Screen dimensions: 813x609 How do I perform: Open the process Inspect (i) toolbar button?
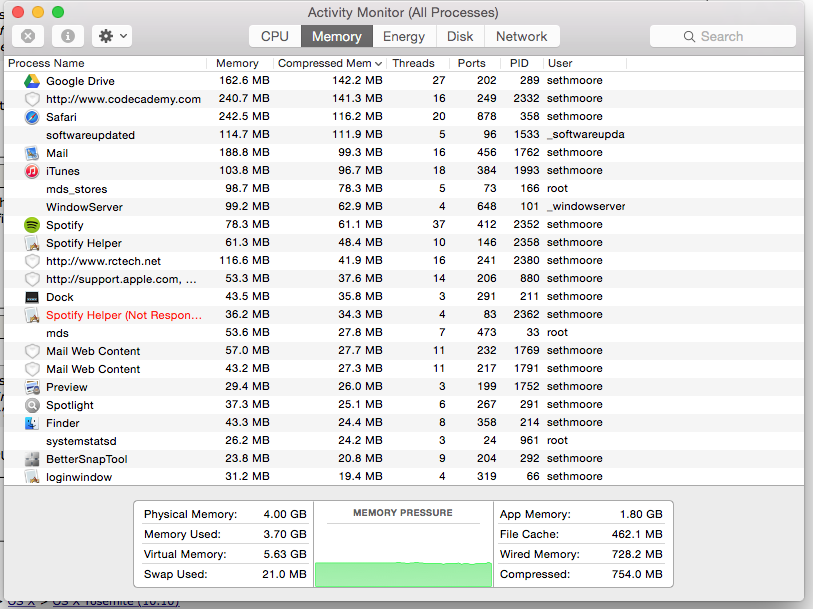tap(67, 36)
